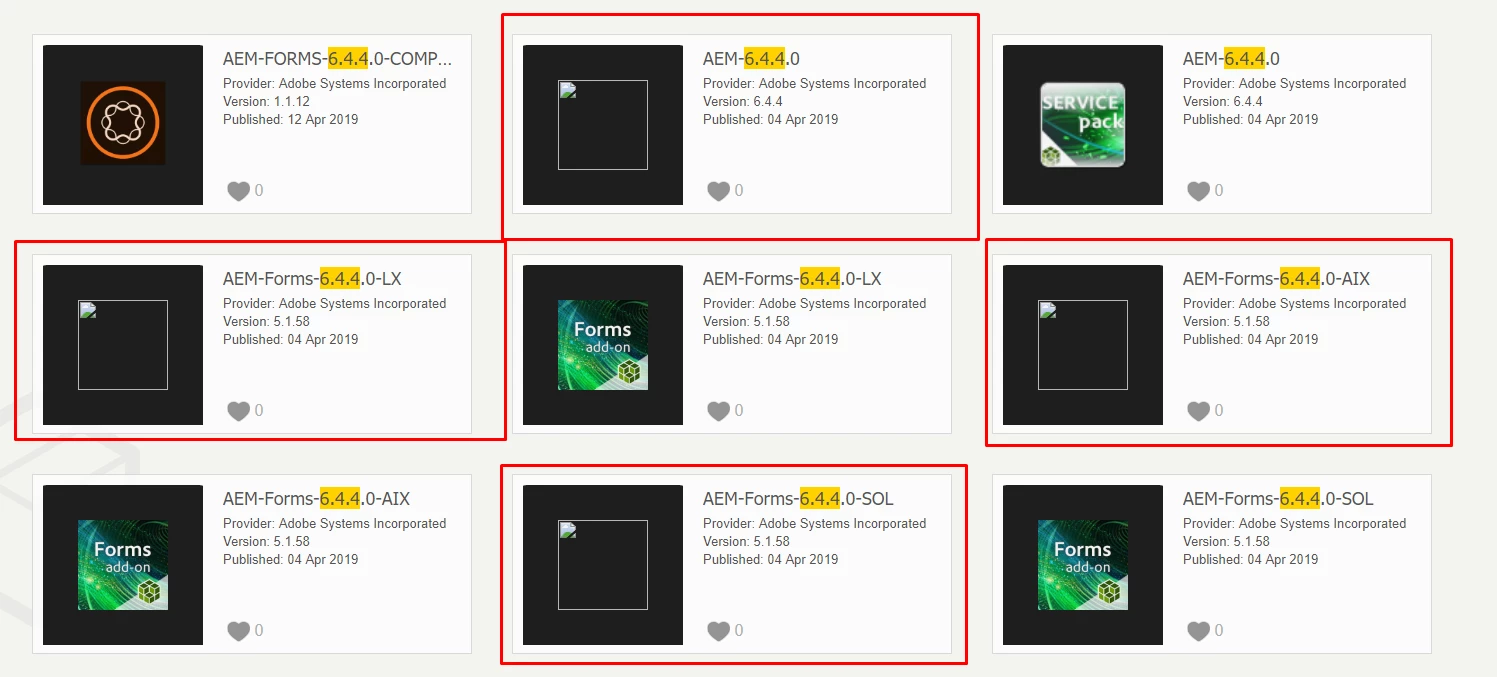Click Forms add-on thumbnail of the LX package
The height and width of the screenshot is (677, 1497).
click(x=603, y=345)
